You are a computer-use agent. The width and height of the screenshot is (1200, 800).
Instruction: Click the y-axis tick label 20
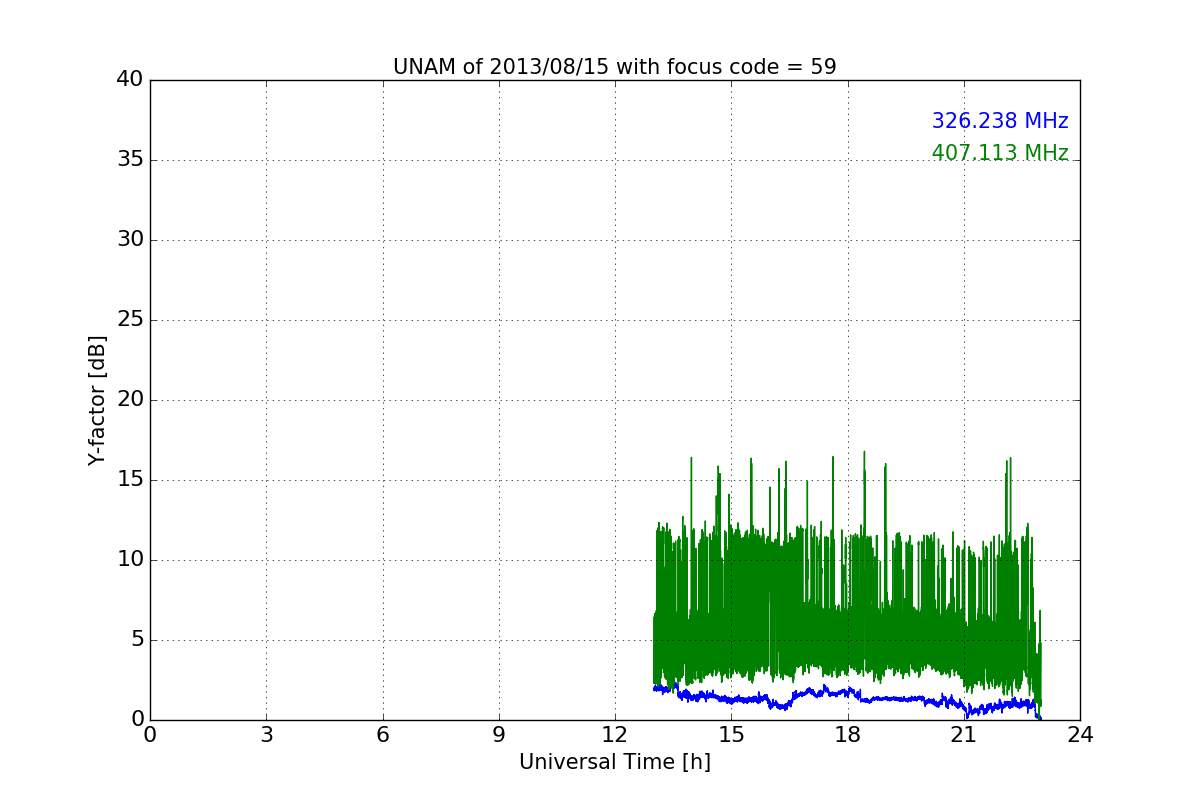130,400
